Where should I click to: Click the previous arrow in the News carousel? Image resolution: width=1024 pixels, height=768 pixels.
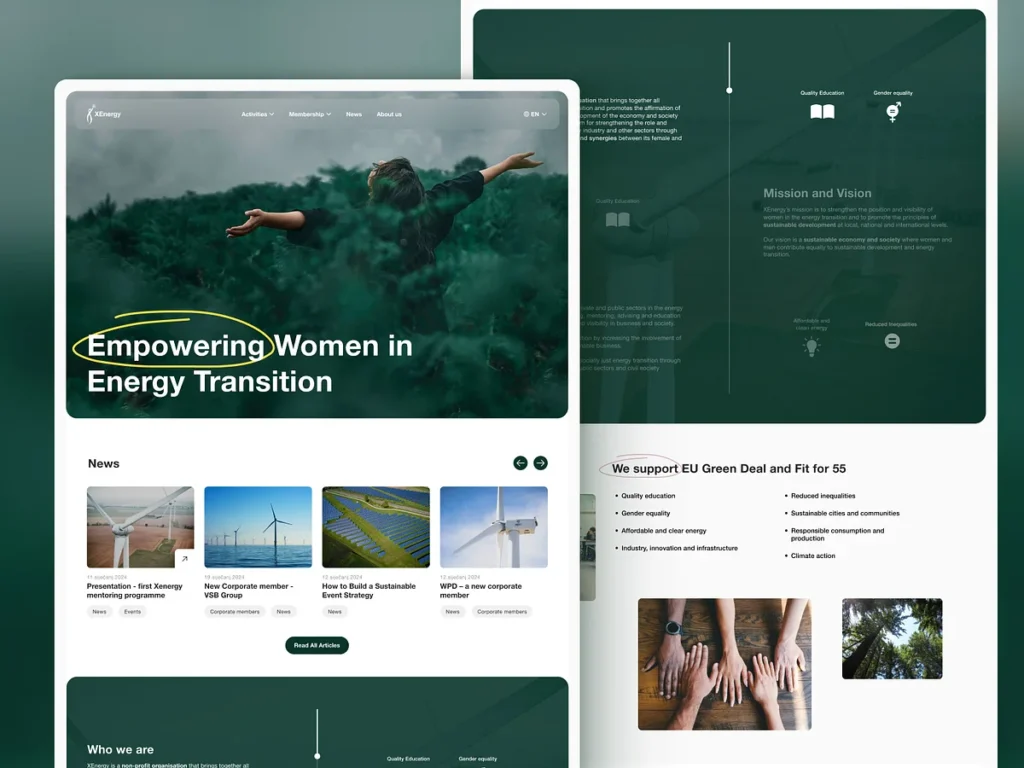click(x=520, y=463)
